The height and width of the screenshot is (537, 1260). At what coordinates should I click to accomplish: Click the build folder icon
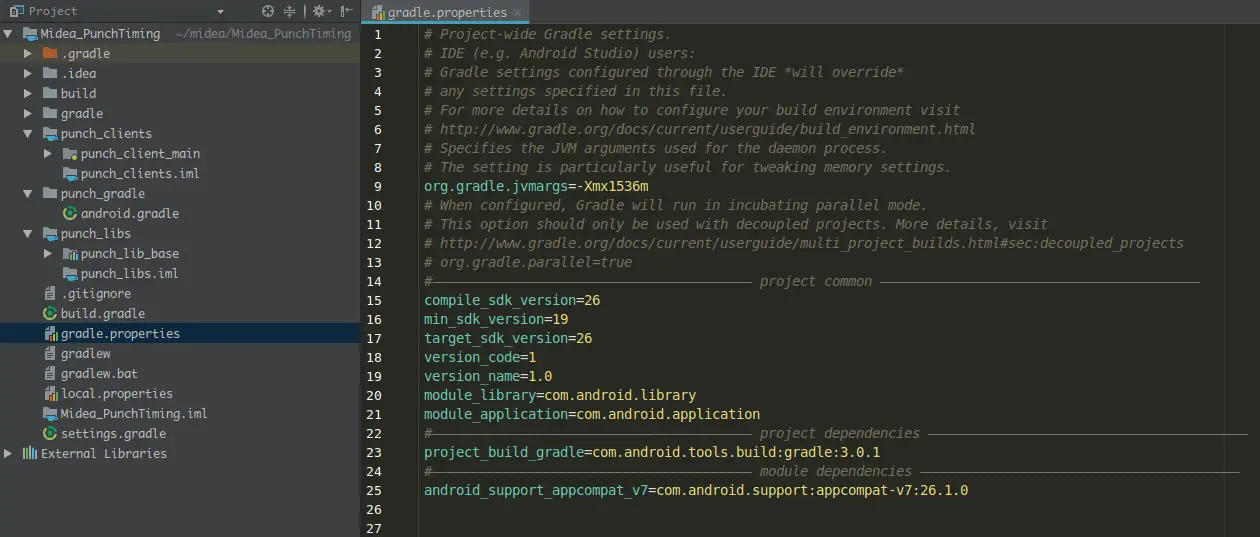coord(50,93)
